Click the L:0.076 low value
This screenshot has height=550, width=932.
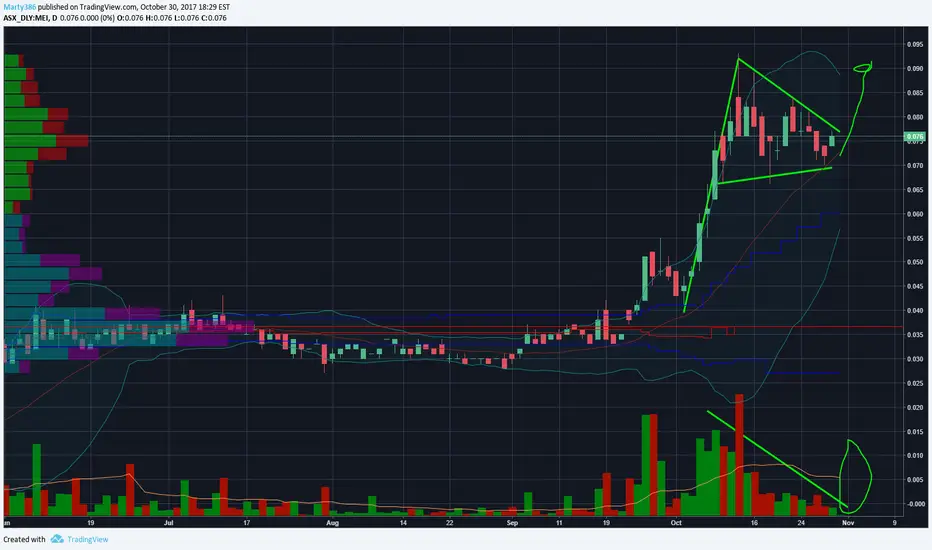coord(185,18)
